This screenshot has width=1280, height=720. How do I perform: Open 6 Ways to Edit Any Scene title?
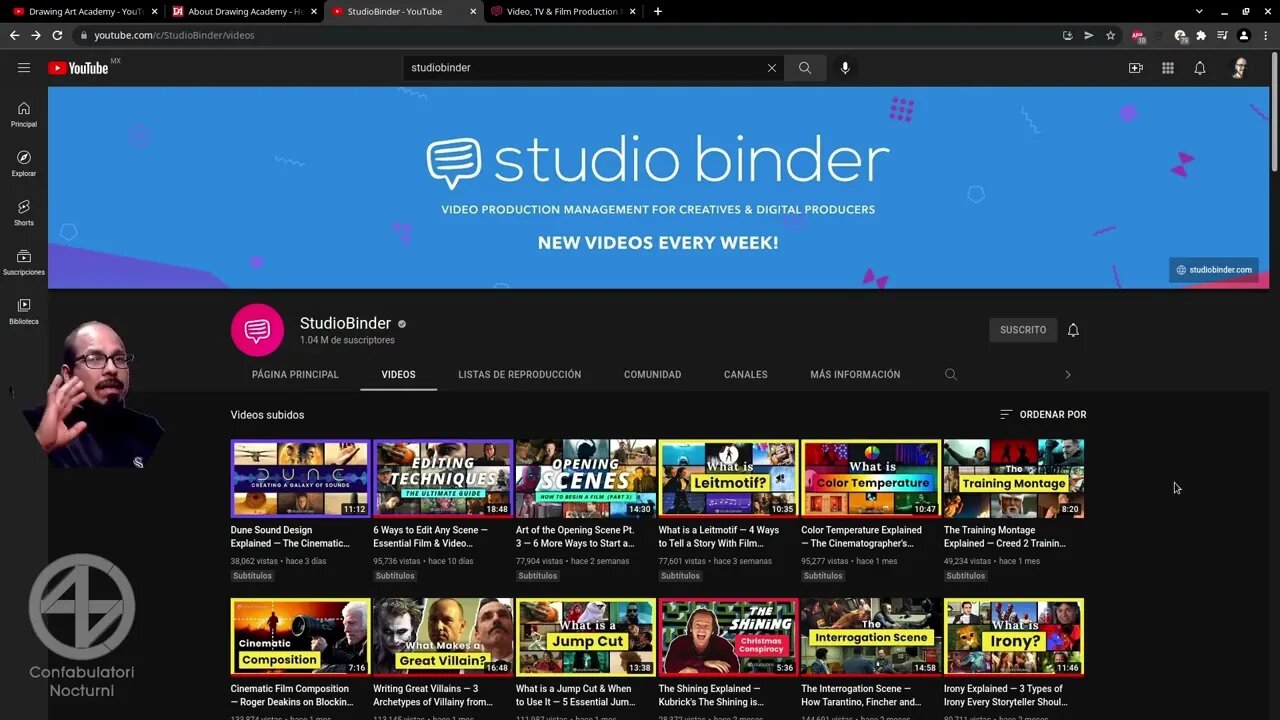[430, 537]
